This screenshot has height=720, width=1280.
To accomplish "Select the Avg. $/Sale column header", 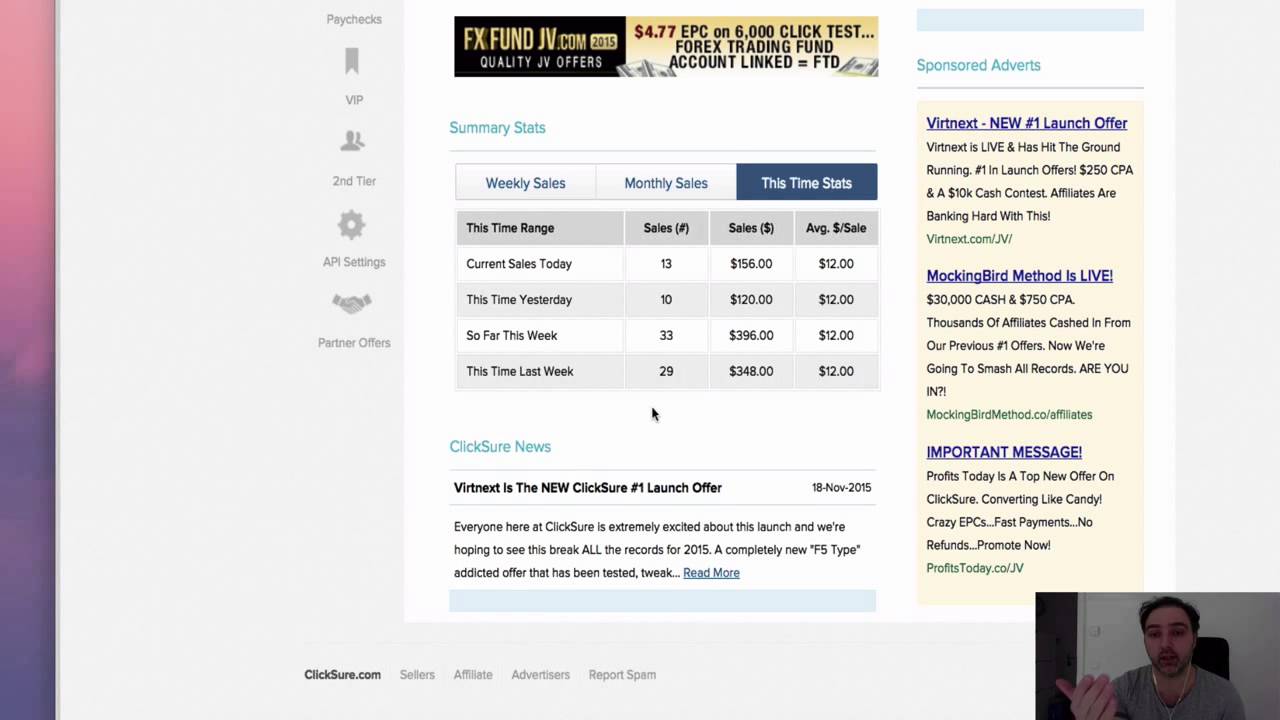I will point(836,228).
